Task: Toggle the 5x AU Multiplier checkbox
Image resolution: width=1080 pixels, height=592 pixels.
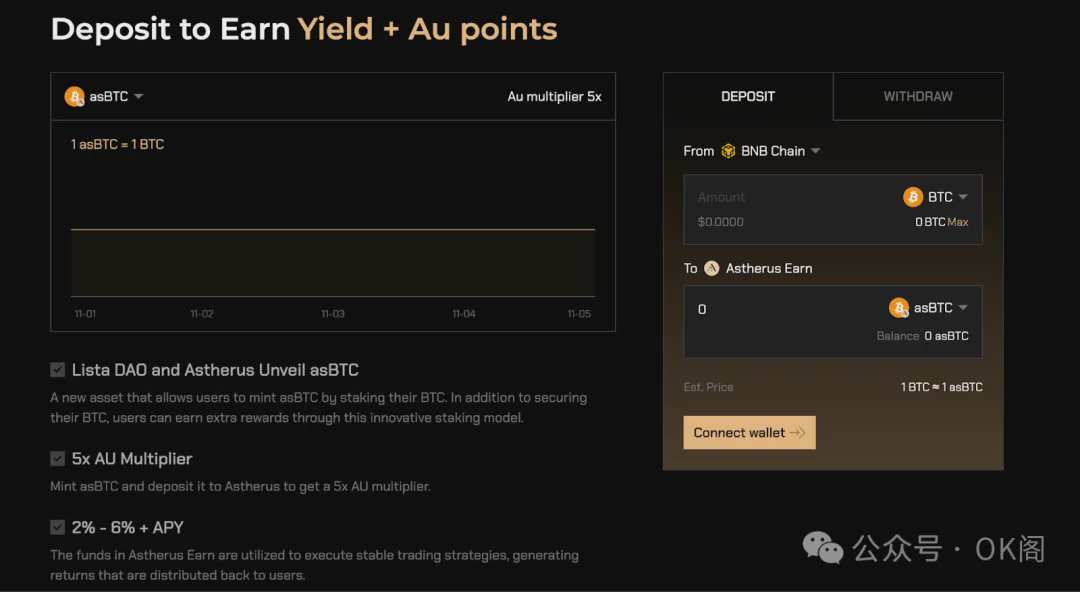Action: [58, 459]
